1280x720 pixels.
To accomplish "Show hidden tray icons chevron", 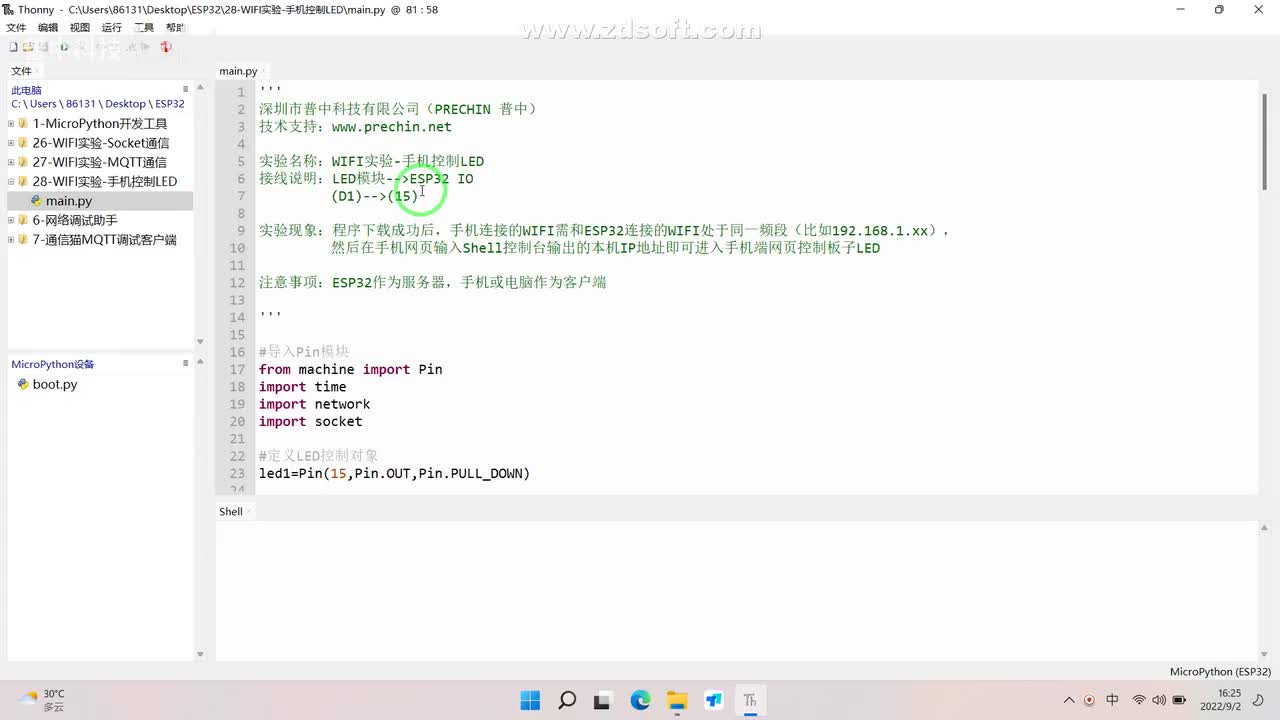I will click(x=1069, y=700).
